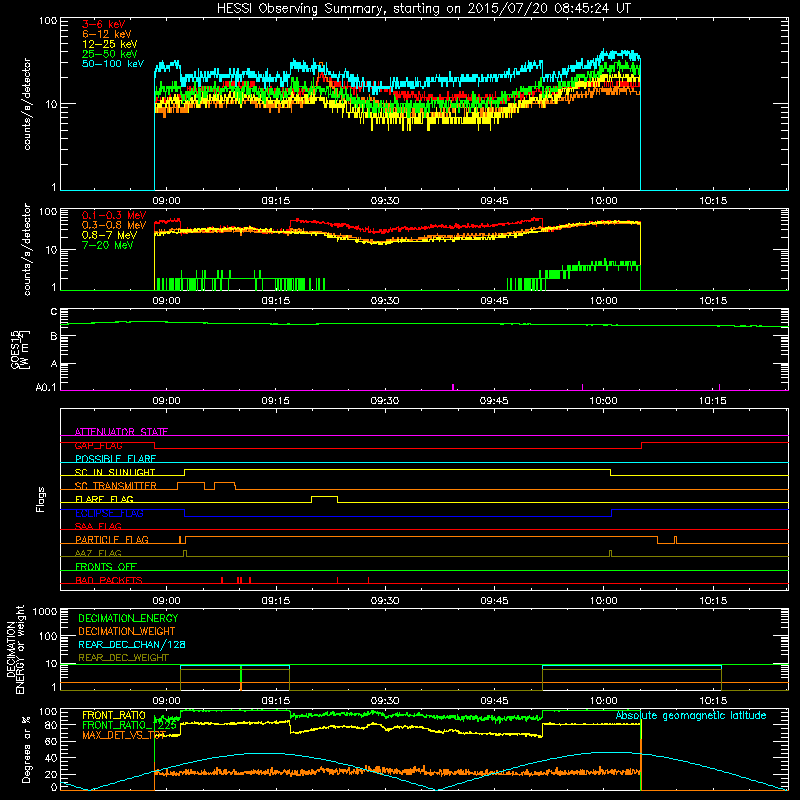This screenshot has width=800, height=800.
Task: Click the Degrees or % axis title
Action: point(26,749)
